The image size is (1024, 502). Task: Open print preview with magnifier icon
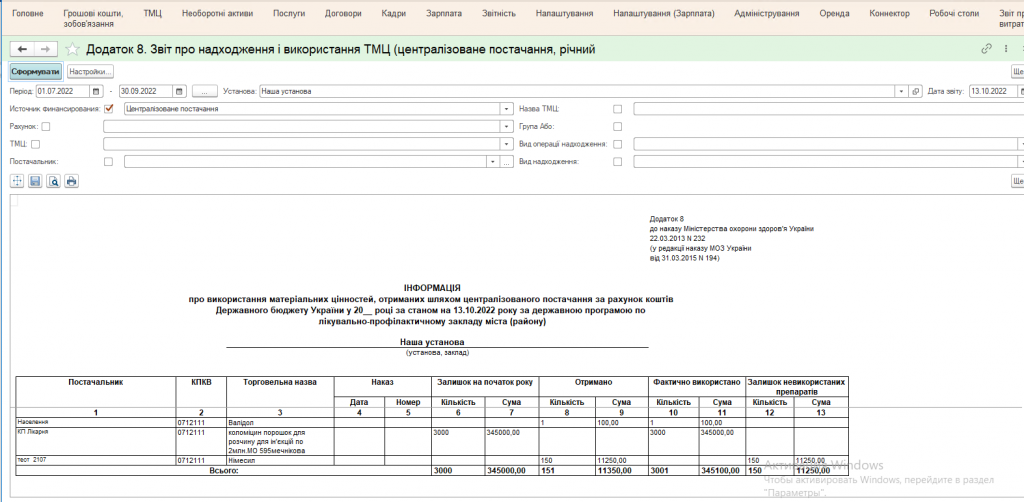tap(53, 181)
